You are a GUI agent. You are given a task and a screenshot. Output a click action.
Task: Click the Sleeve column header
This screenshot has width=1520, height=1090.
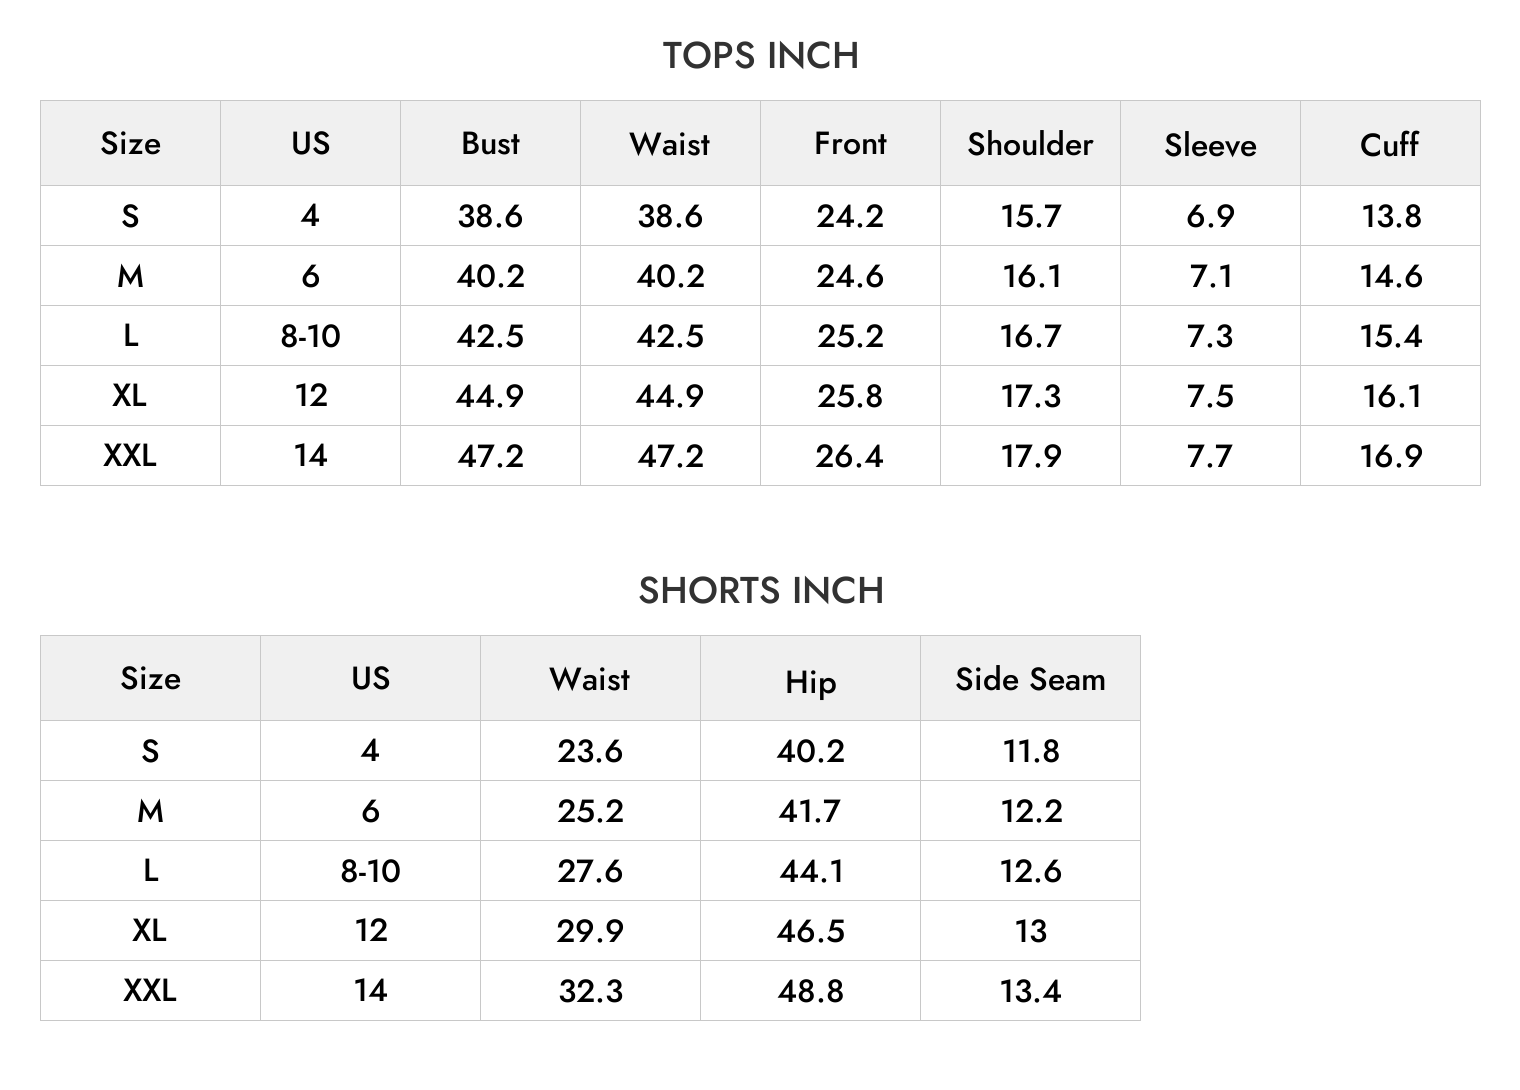[1210, 145]
